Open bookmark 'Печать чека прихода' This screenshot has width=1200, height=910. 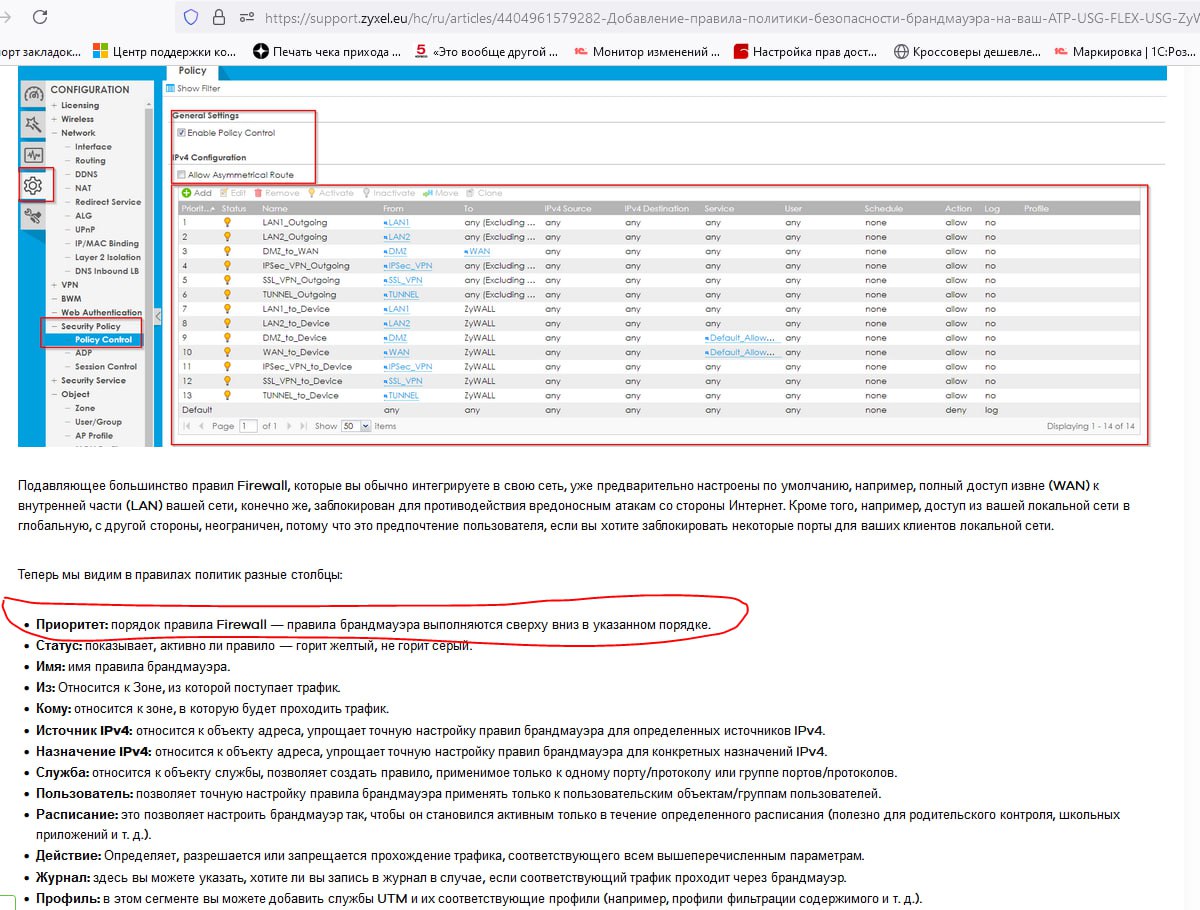coord(327,51)
